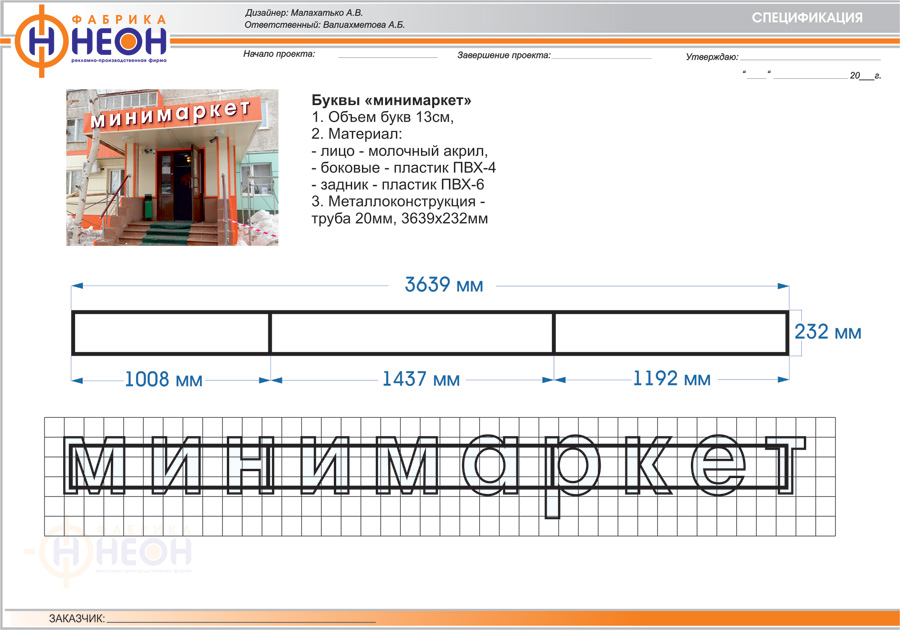The width and height of the screenshot is (900, 630).
Task: Click the year blank before 'г.'
Action: click(867, 76)
